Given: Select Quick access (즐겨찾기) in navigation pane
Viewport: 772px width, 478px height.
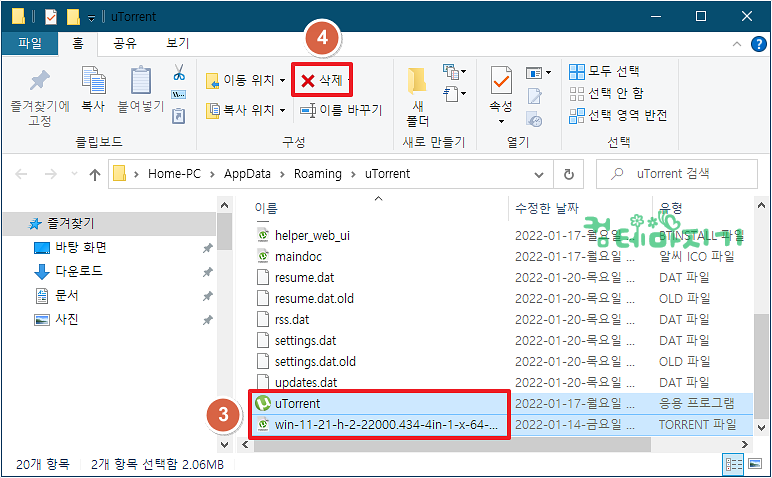Looking at the screenshot, I should (x=109, y=224).
